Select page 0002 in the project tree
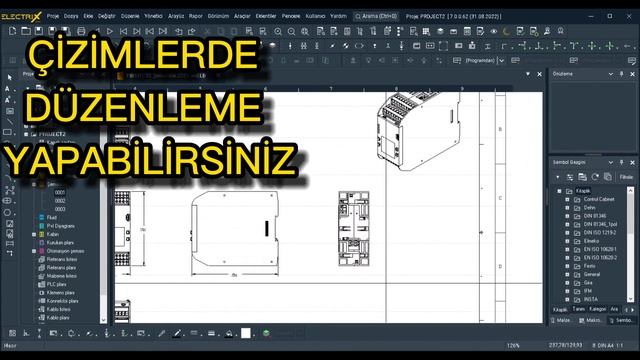Screen dimensions: 640x360 [x=60, y=201]
